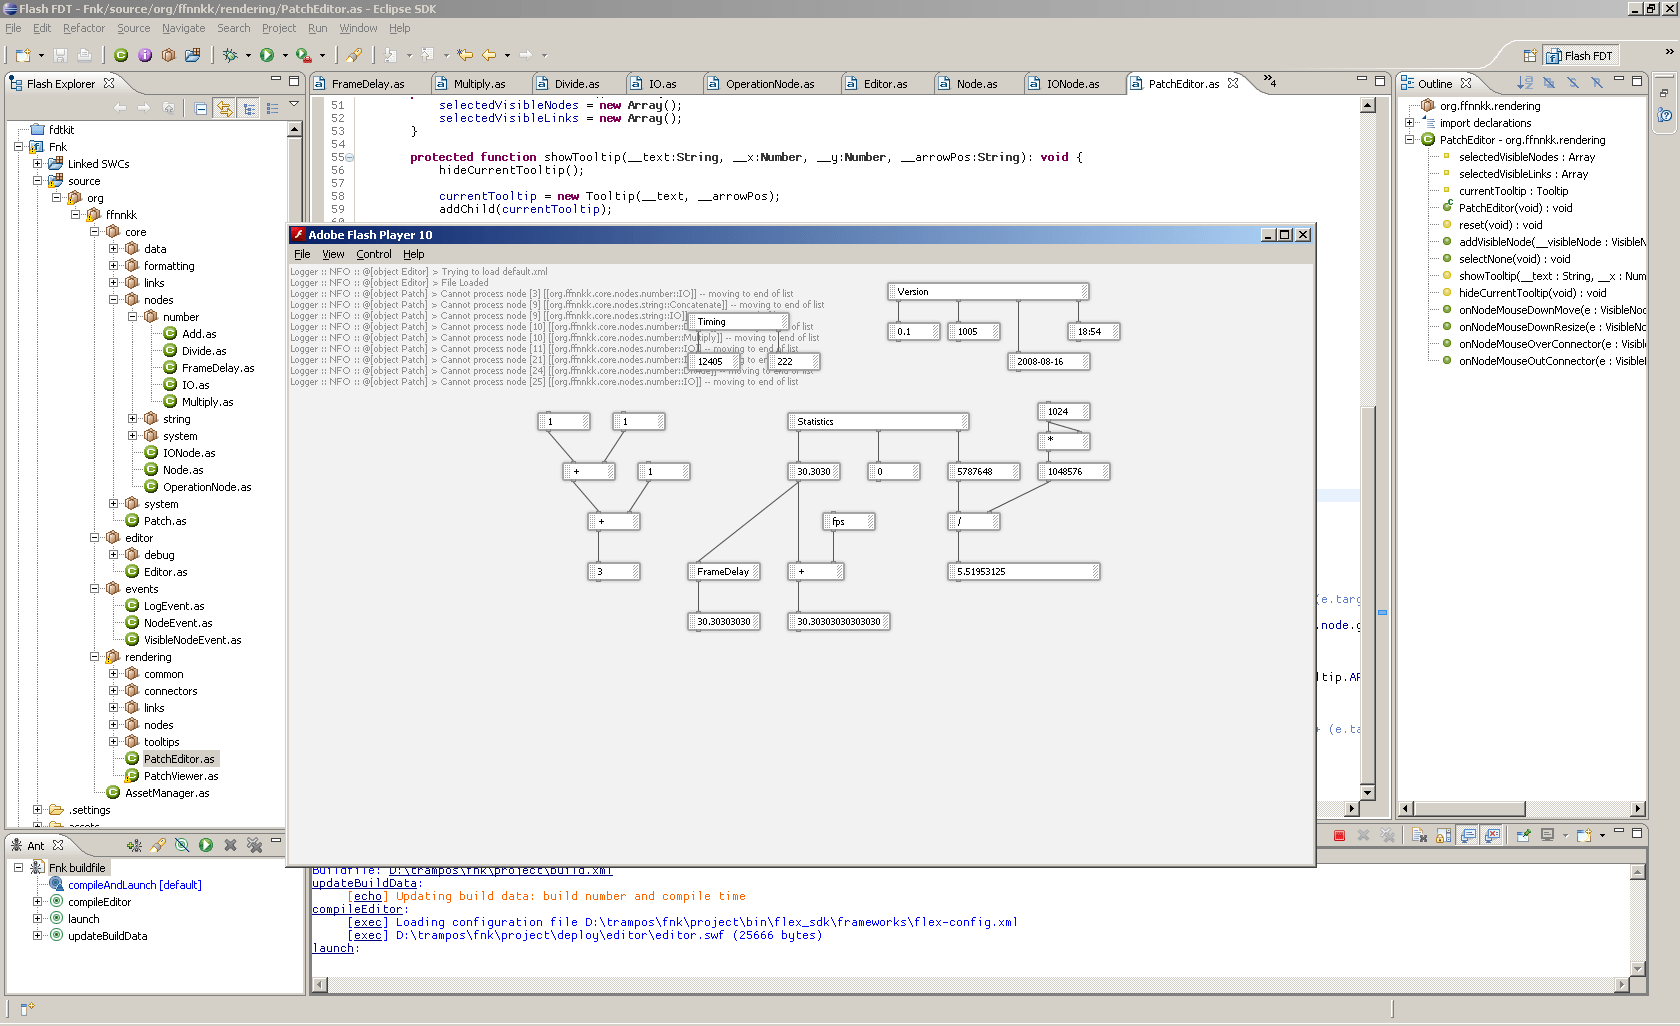Click the Debug bug icon in main toolbar

pyautogui.click(x=231, y=55)
